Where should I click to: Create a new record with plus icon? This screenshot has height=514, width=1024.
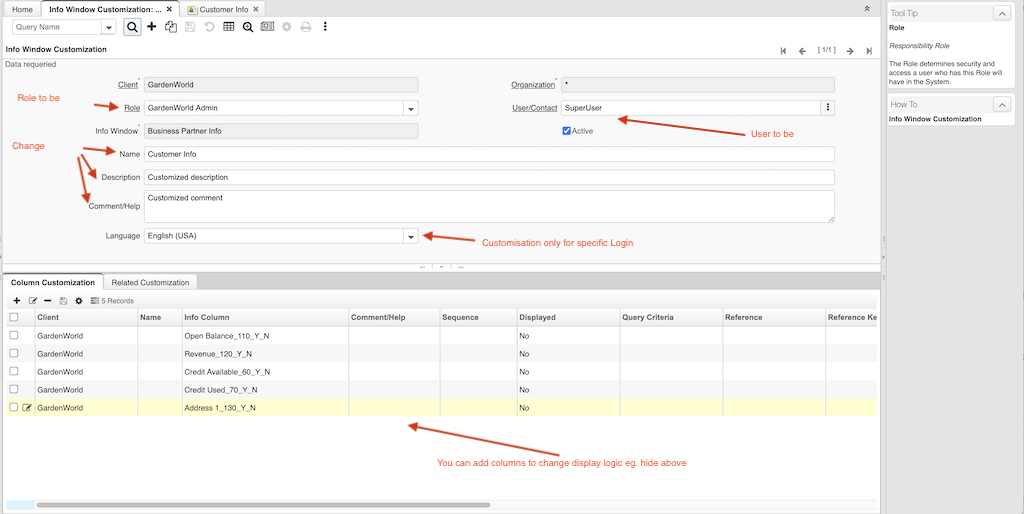(151, 27)
